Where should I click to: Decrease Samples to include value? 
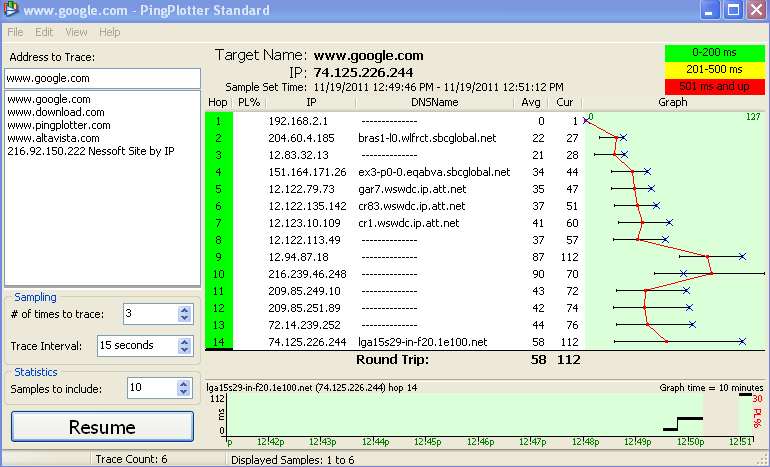(184, 392)
